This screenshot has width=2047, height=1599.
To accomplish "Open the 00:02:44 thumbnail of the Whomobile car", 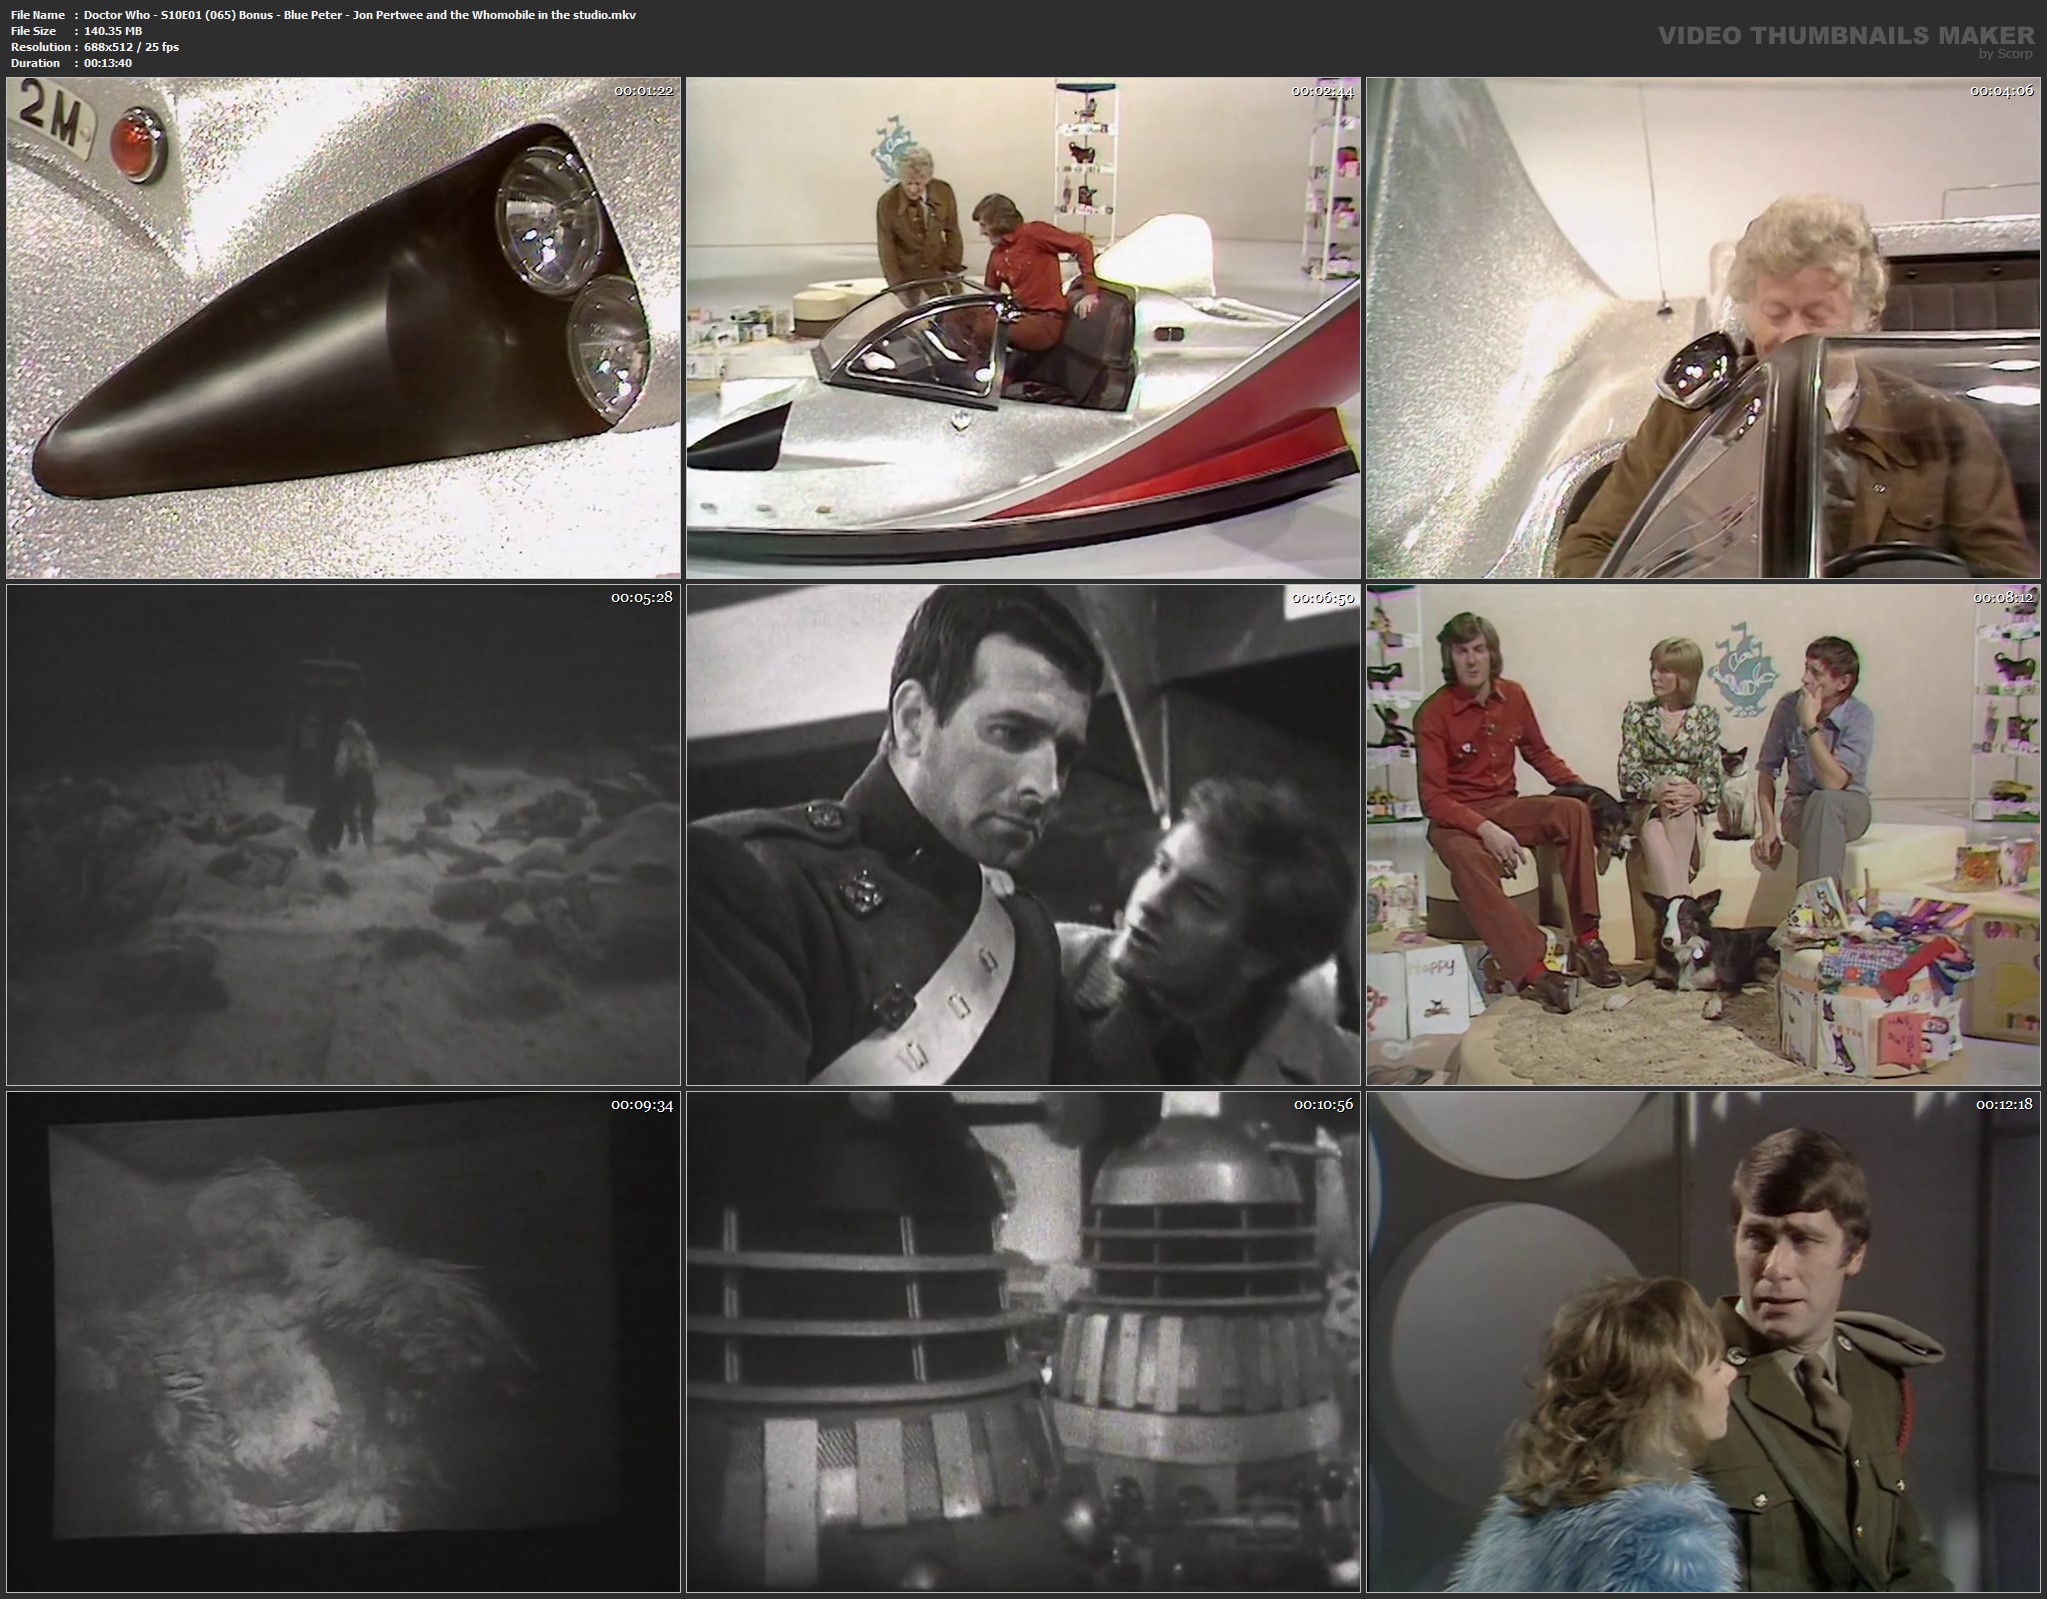I will [1023, 328].
